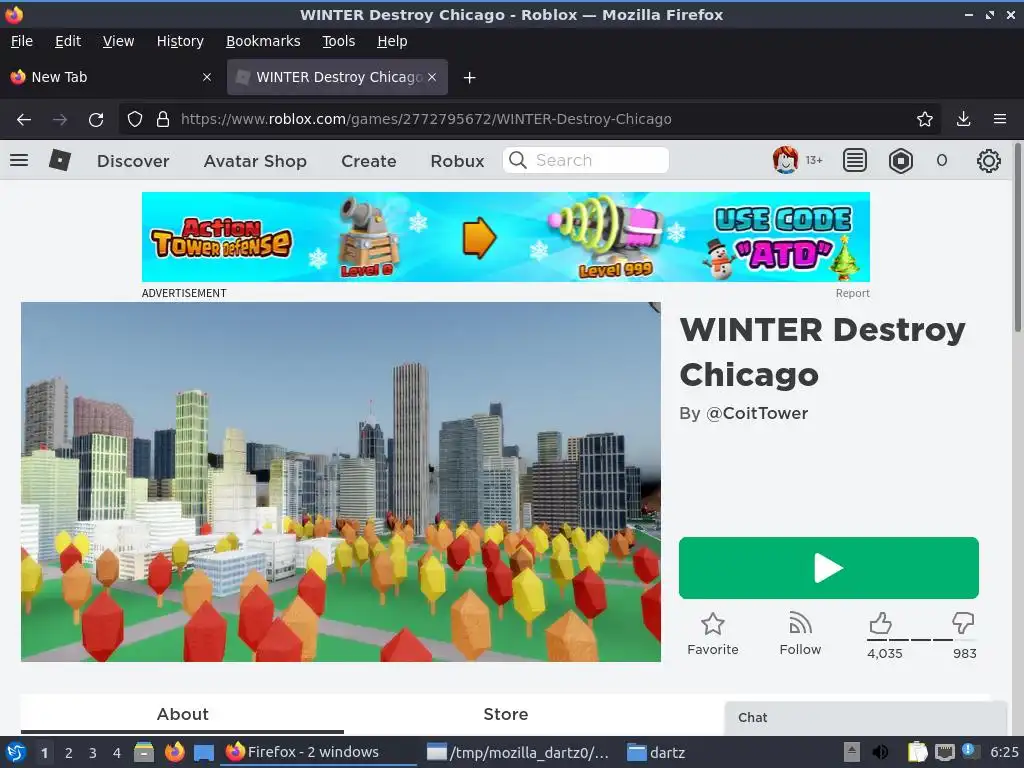This screenshot has width=1024, height=768.
Task: Open the Avatar Shop link
Action: [x=255, y=161]
